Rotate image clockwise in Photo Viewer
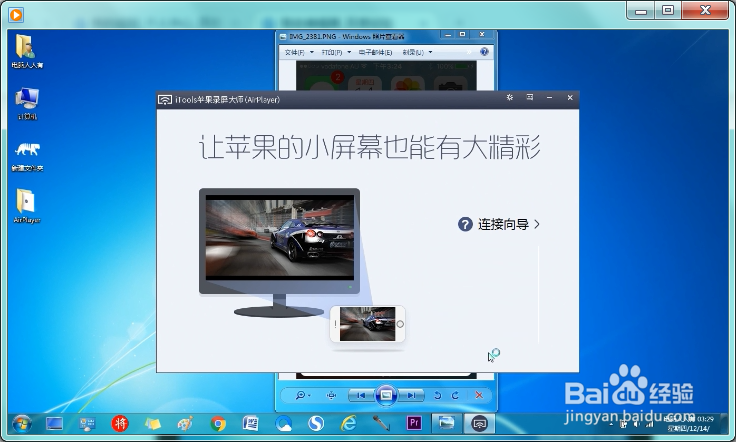 [455, 395]
